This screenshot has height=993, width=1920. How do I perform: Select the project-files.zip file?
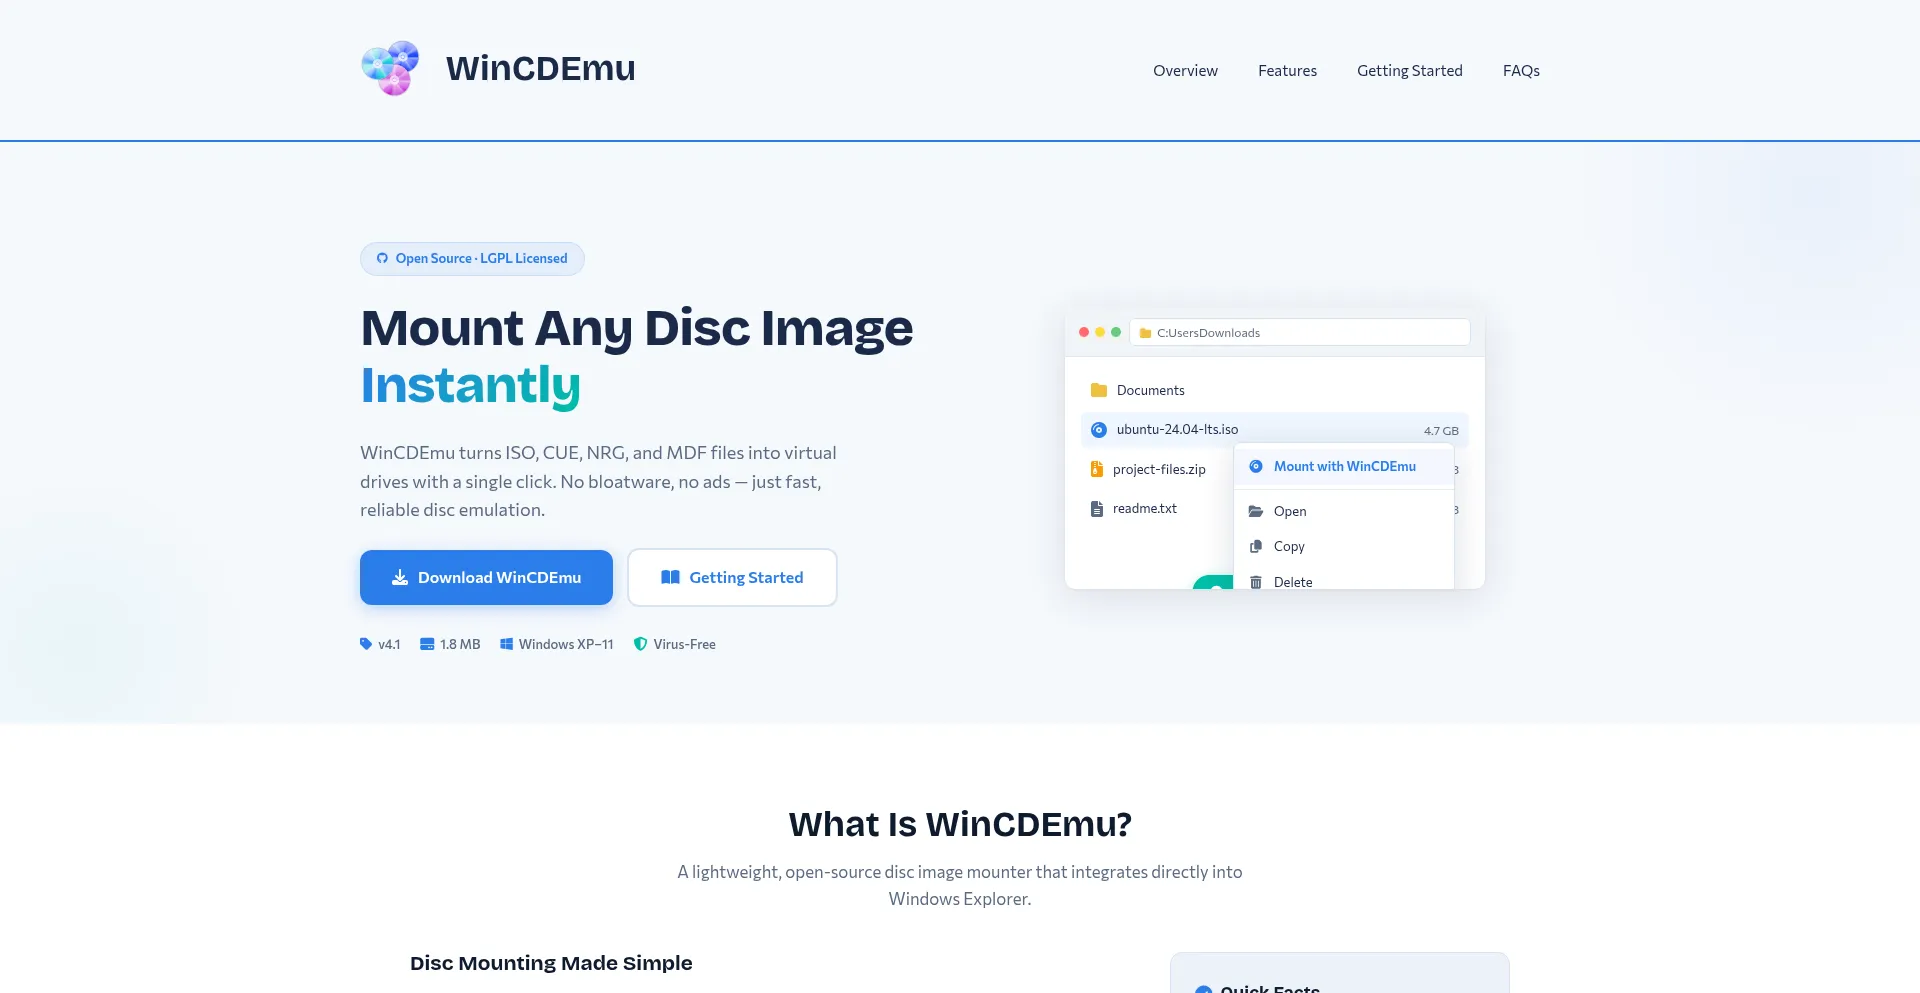point(1157,469)
